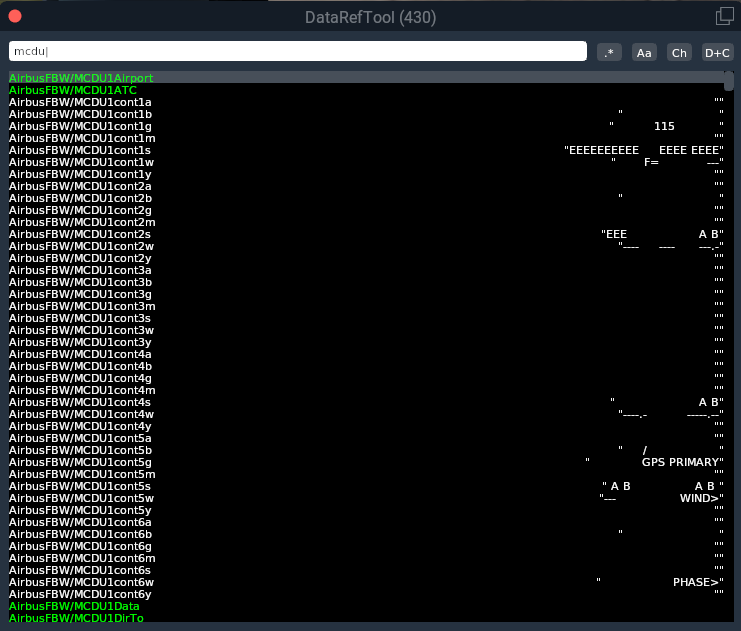
Task: Select AirbusFBW/MCDU1cont1s row
Action: pyautogui.click(x=366, y=150)
